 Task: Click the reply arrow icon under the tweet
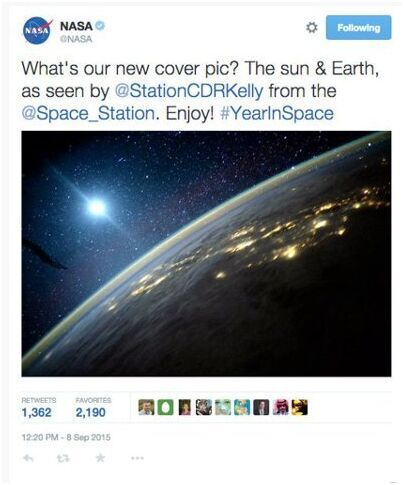point(28,458)
